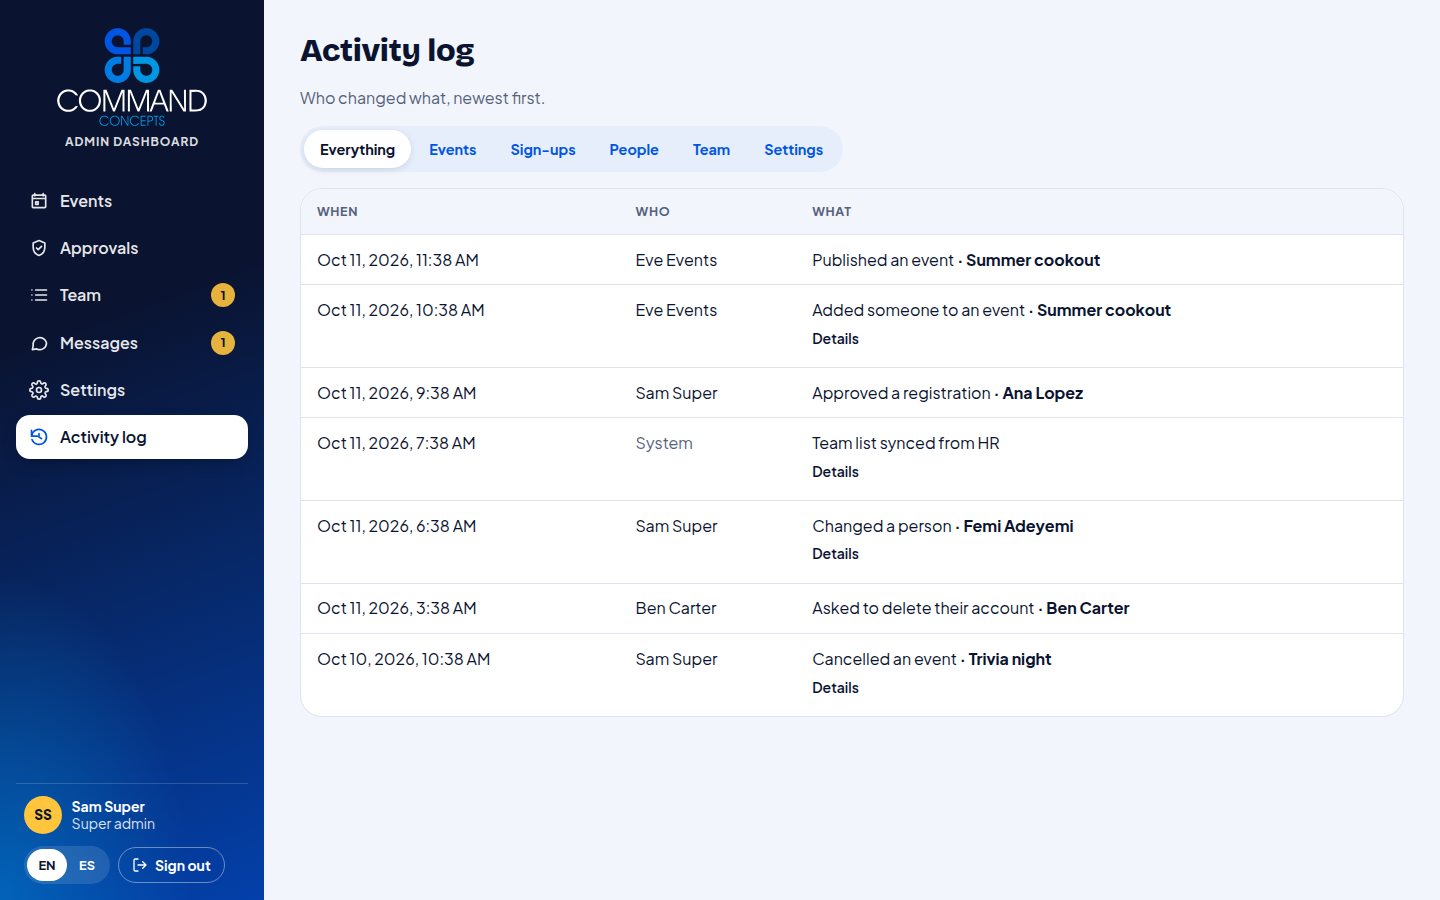Filter activity log by Settings tab
Image resolution: width=1440 pixels, height=900 pixels.
793,150
